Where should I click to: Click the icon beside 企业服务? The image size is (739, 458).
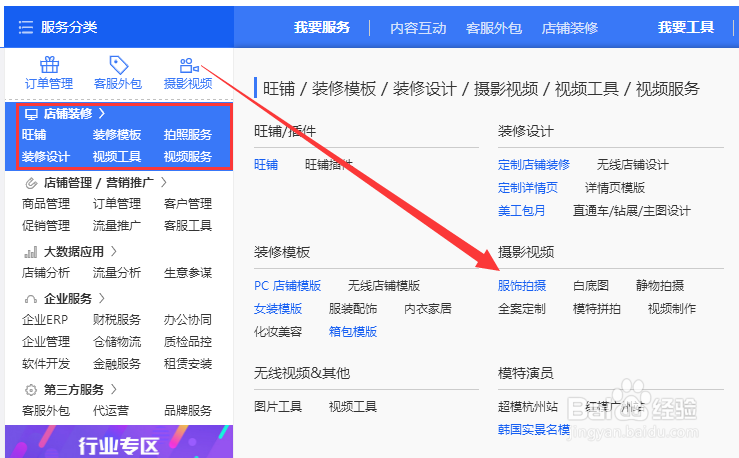[31, 299]
